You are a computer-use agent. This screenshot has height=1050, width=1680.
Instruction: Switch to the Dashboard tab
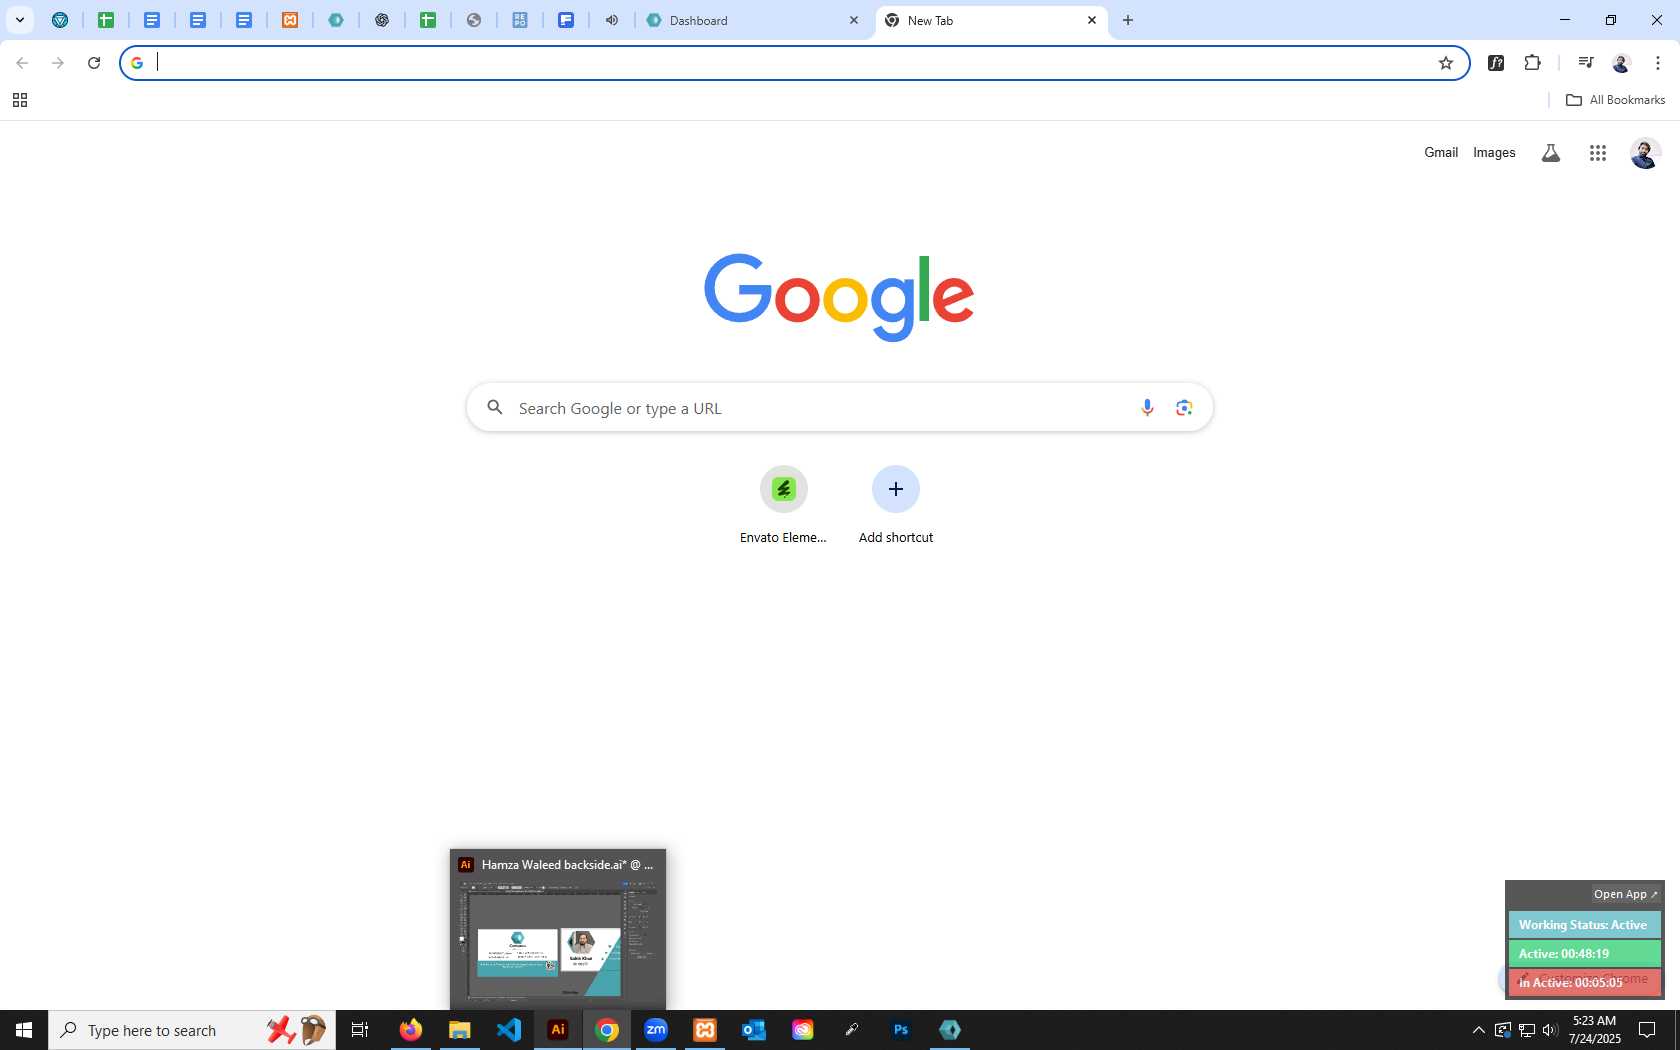pos(750,20)
